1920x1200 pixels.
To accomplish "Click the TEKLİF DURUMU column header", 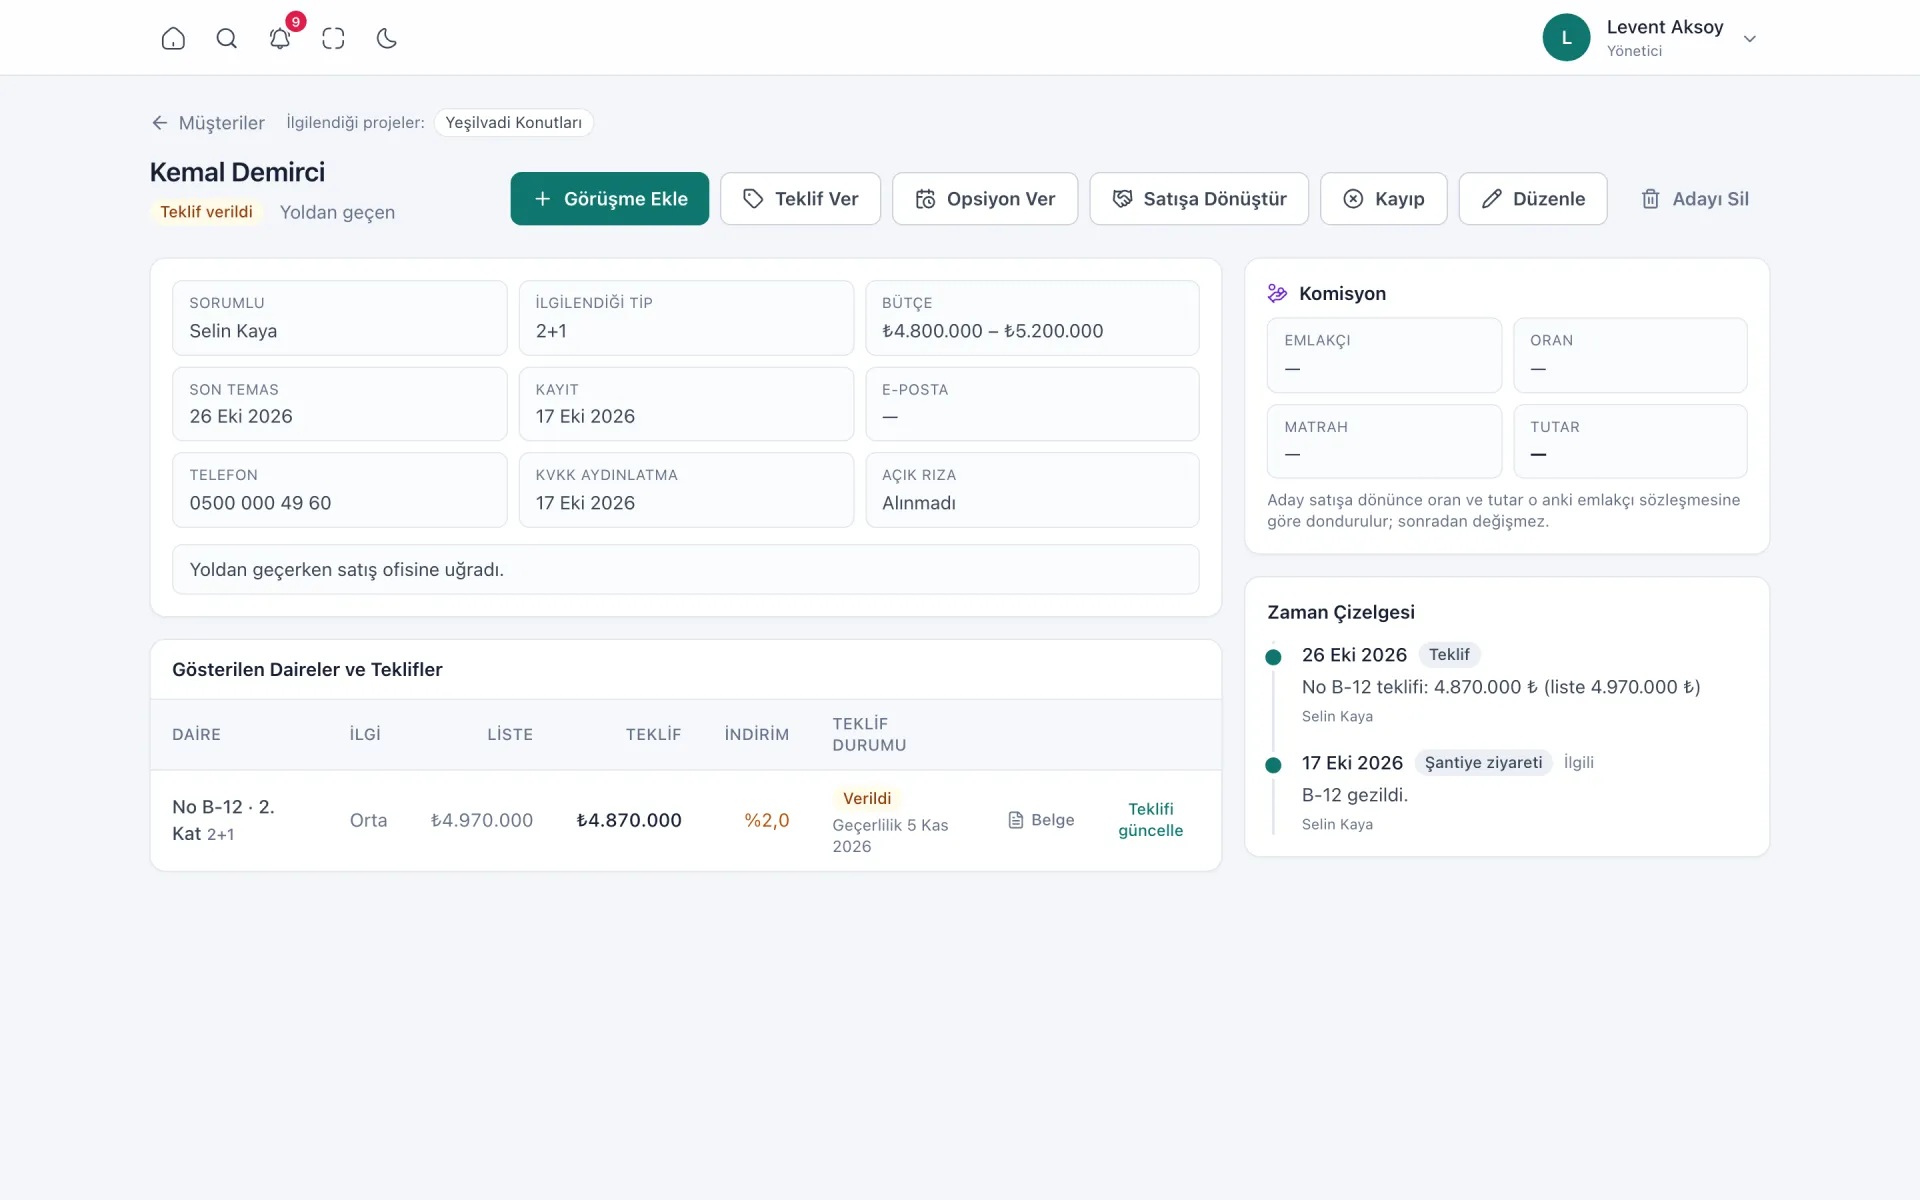I will coord(869,734).
